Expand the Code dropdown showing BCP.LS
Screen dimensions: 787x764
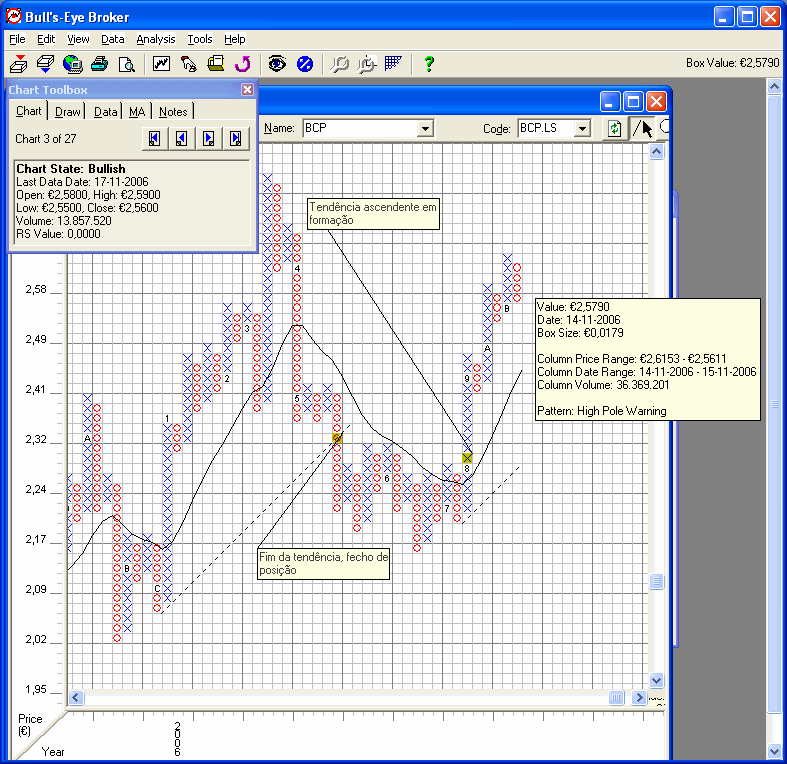coord(583,129)
